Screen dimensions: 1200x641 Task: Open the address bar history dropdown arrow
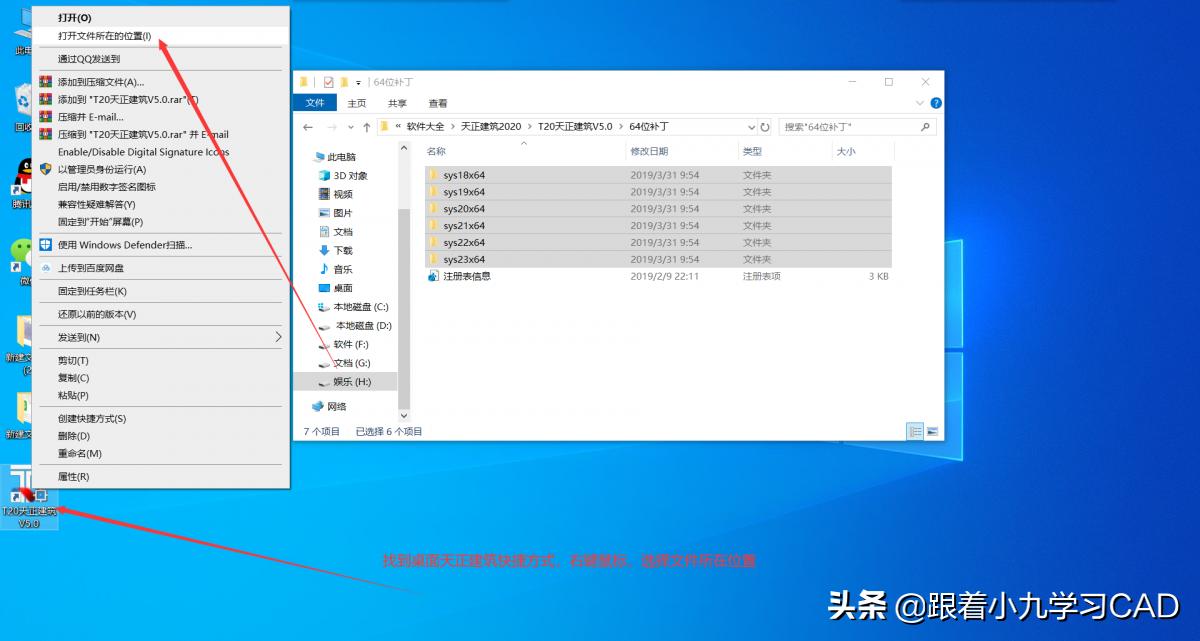tap(751, 126)
